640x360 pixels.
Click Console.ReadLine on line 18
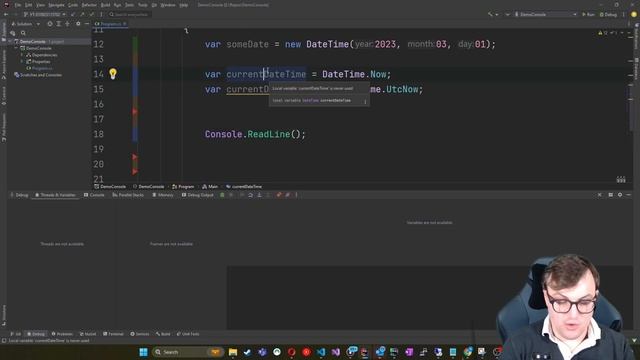pyautogui.click(x=247, y=134)
